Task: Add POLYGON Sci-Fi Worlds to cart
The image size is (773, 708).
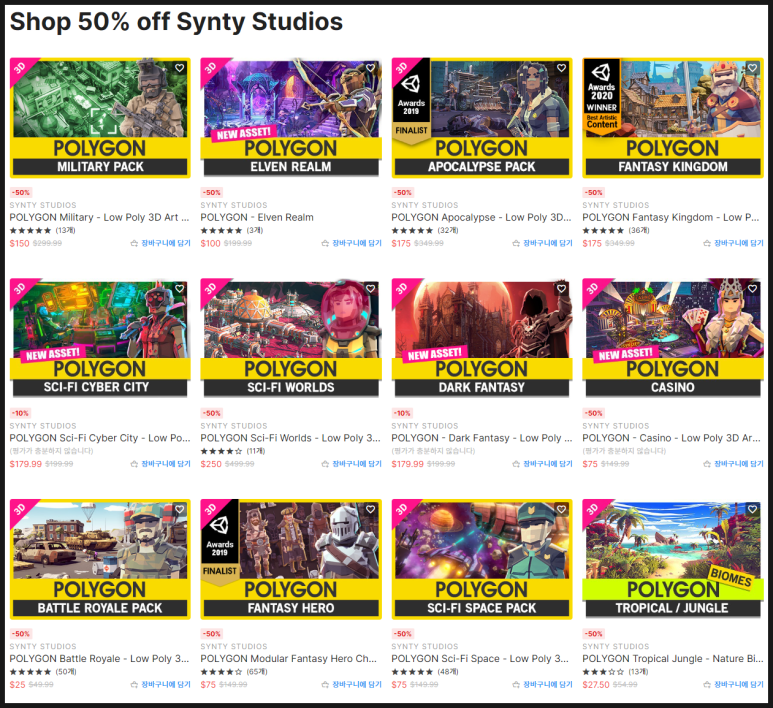Action: (351, 464)
